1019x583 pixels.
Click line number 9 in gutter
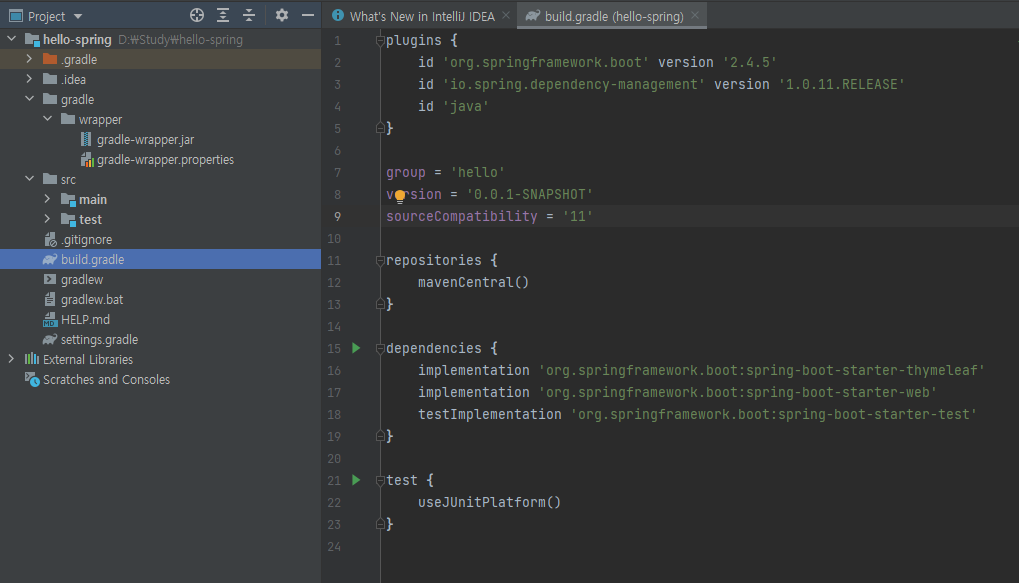click(x=337, y=216)
